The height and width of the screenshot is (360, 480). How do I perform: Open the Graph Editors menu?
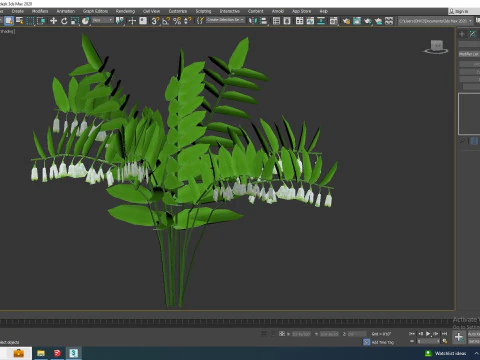[95, 11]
